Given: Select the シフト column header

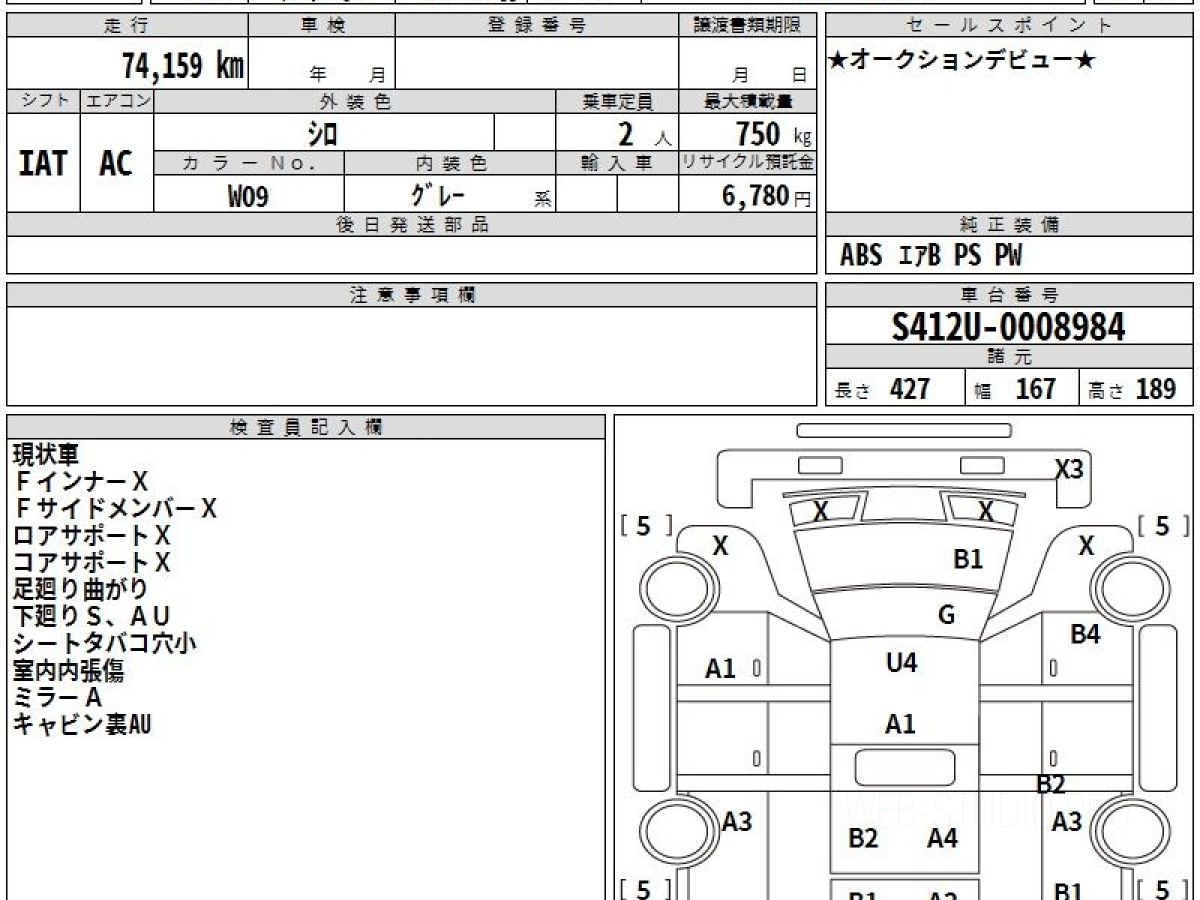Looking at the screenshot, I should click(x=43, y=101).
